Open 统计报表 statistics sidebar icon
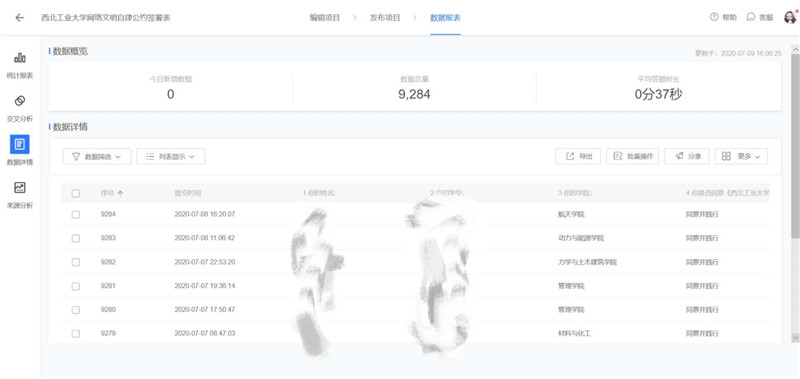This screenshot has height=379, width=800. point(20,58)
